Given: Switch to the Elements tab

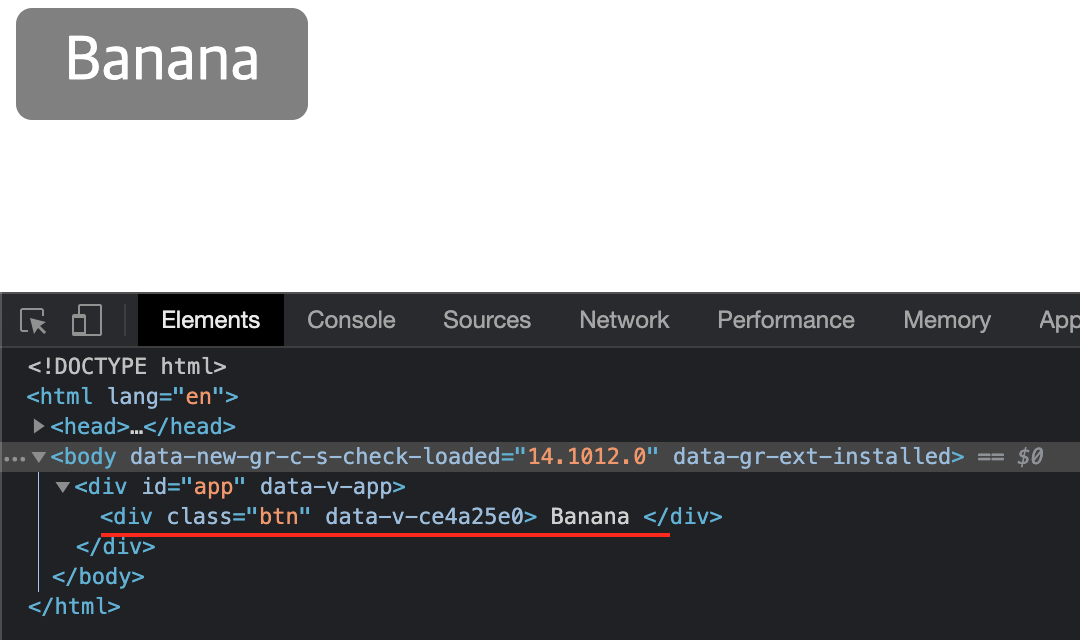Looking at the screenshot, I should pos(211,320).
